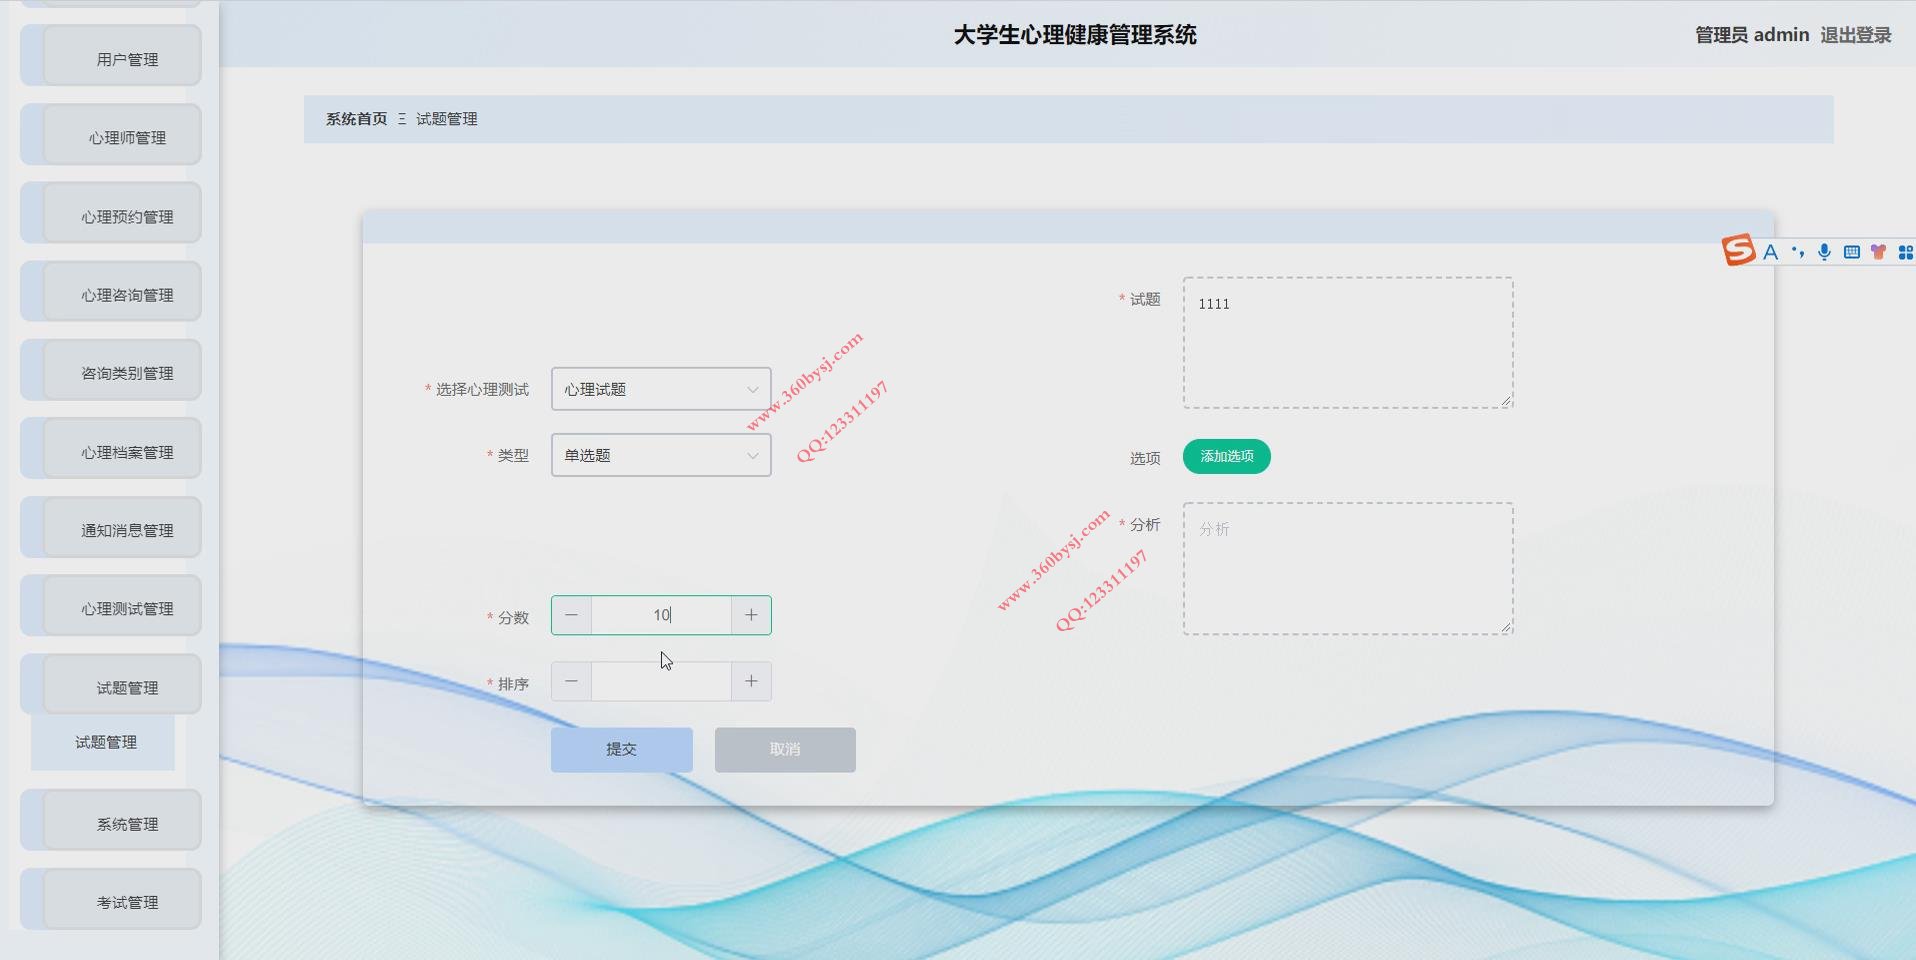Decrease 分数 with the minus button
Image resolution: width=1916 pixels, height=960 pixels.
click(571, 615)
